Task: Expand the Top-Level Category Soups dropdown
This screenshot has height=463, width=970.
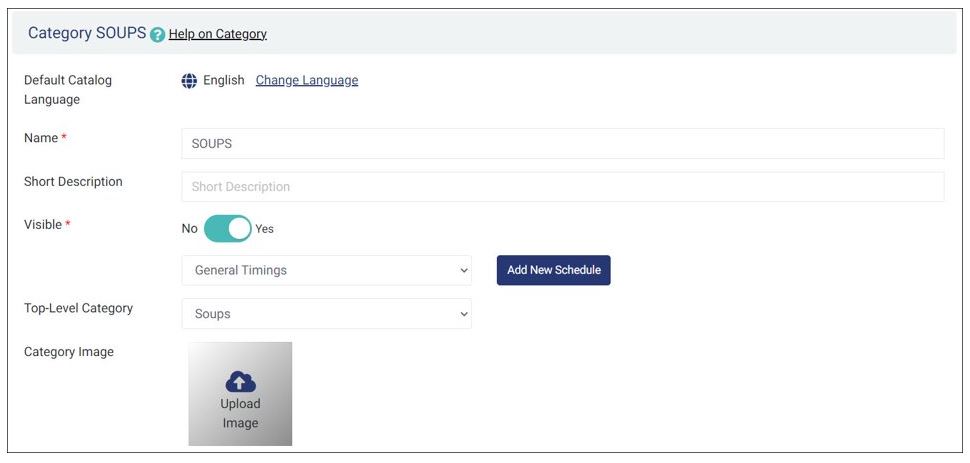Action: [x=326, y=314]
